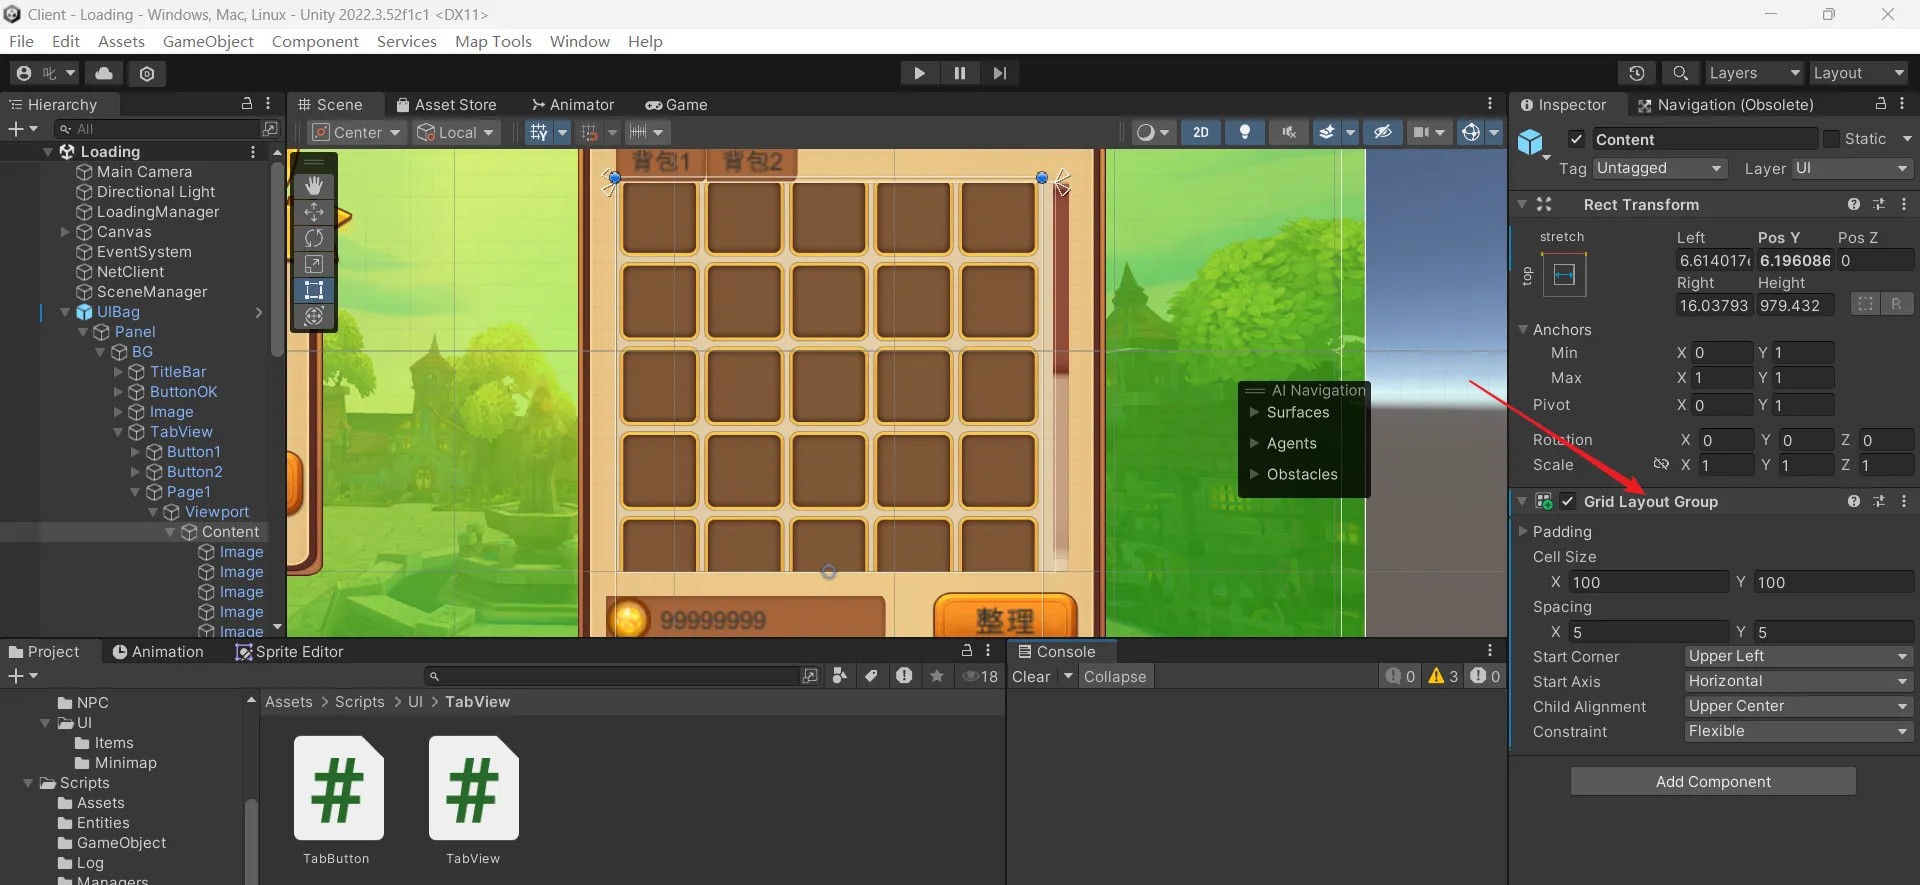Toggle scene lighting bulb icon

pos(1245,132)
